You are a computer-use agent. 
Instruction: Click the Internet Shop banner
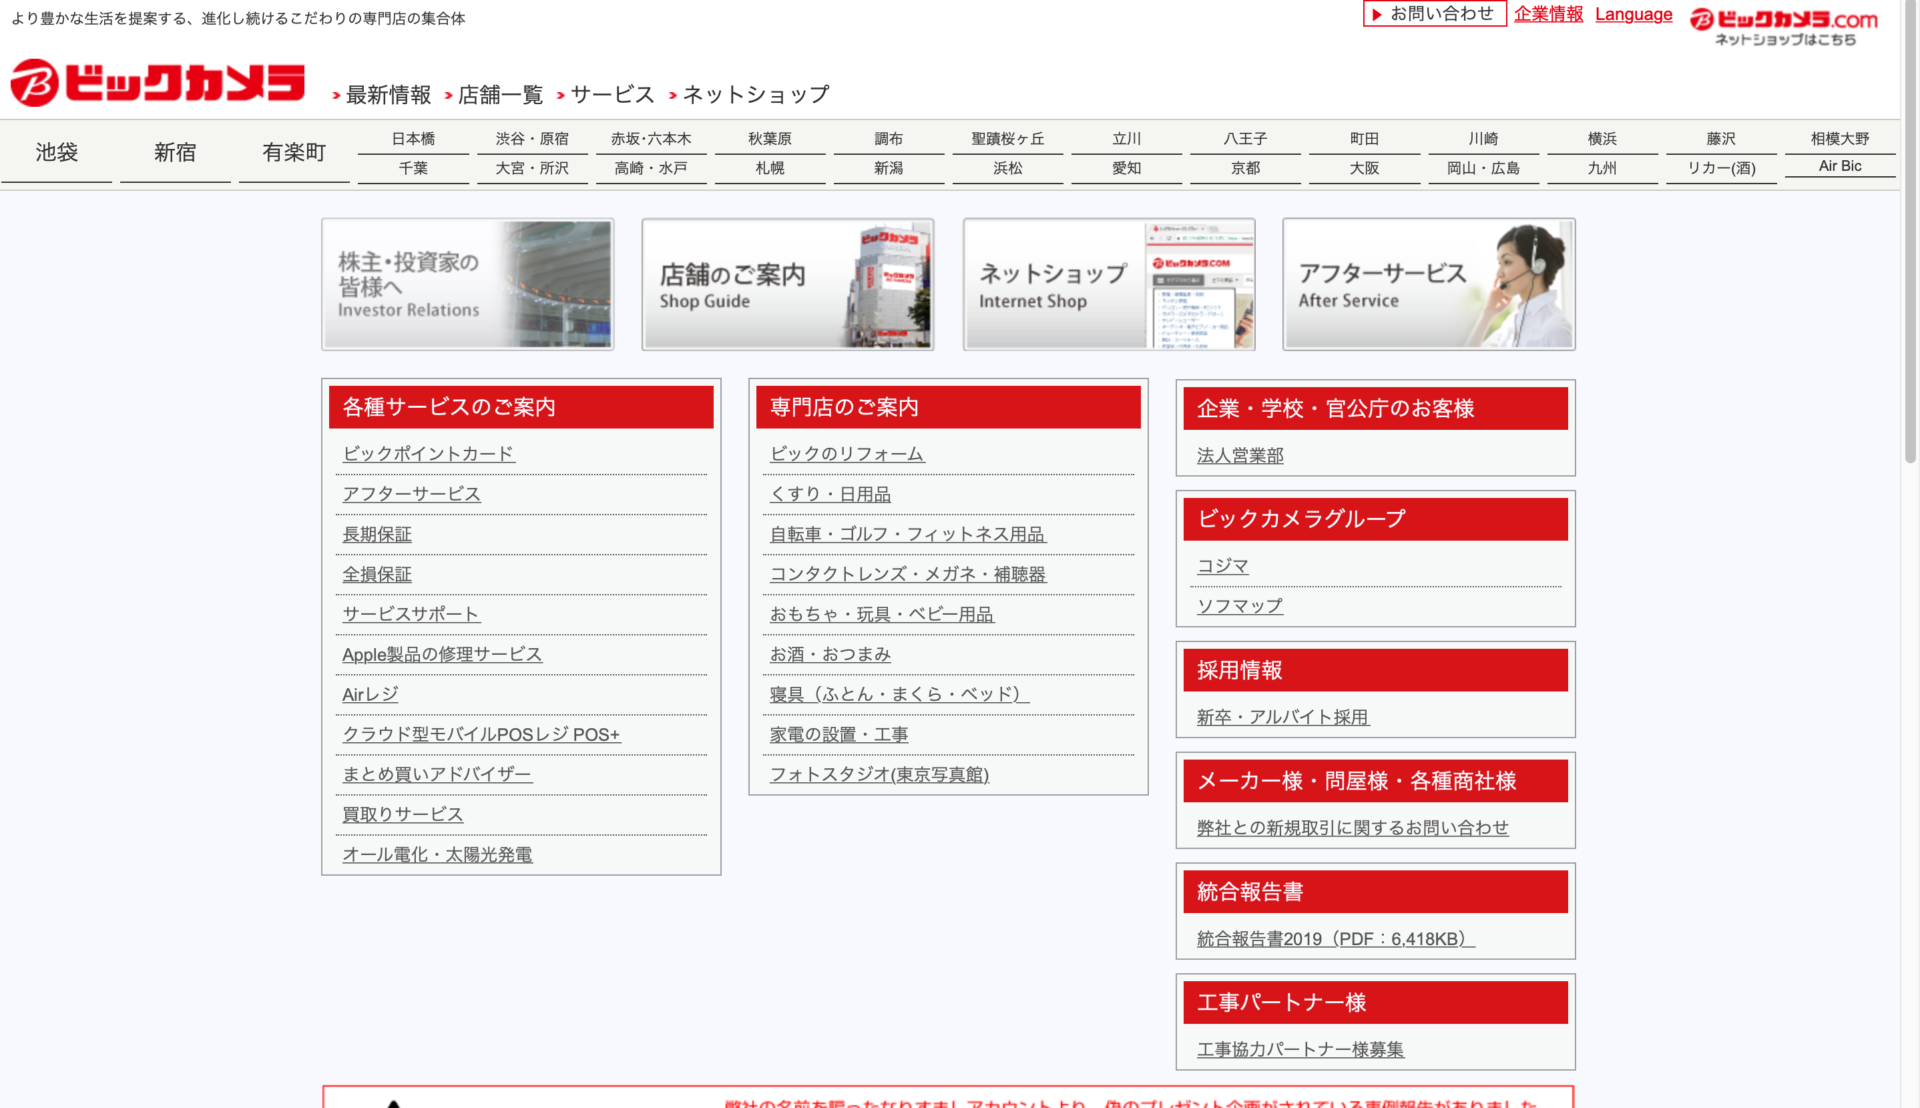pos(1108,285)
